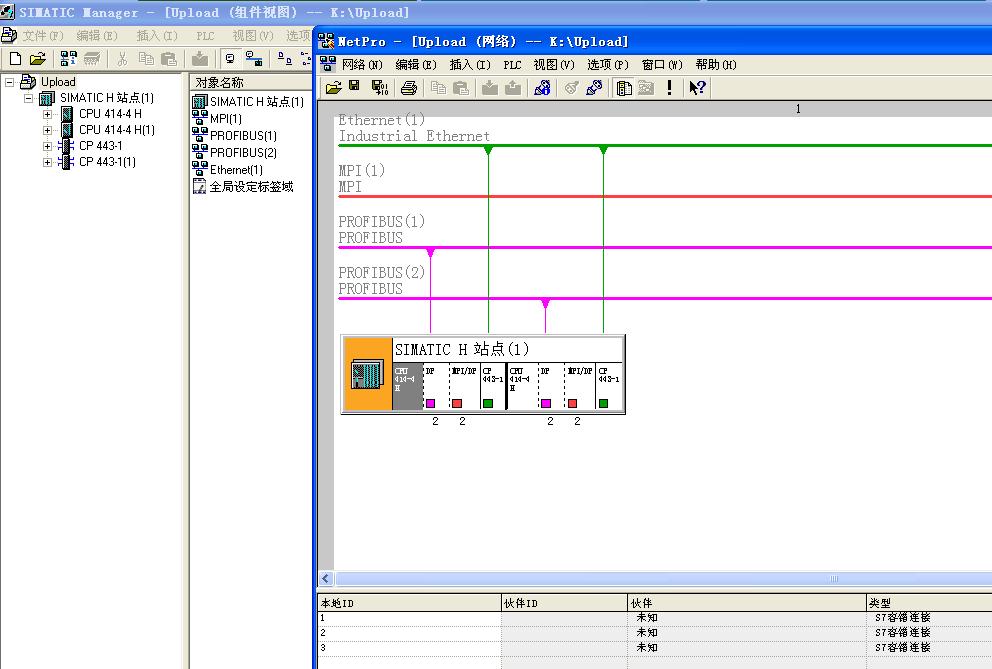
Task: Open 网络(N) menu in NetPro
Action: coord(362,65)
